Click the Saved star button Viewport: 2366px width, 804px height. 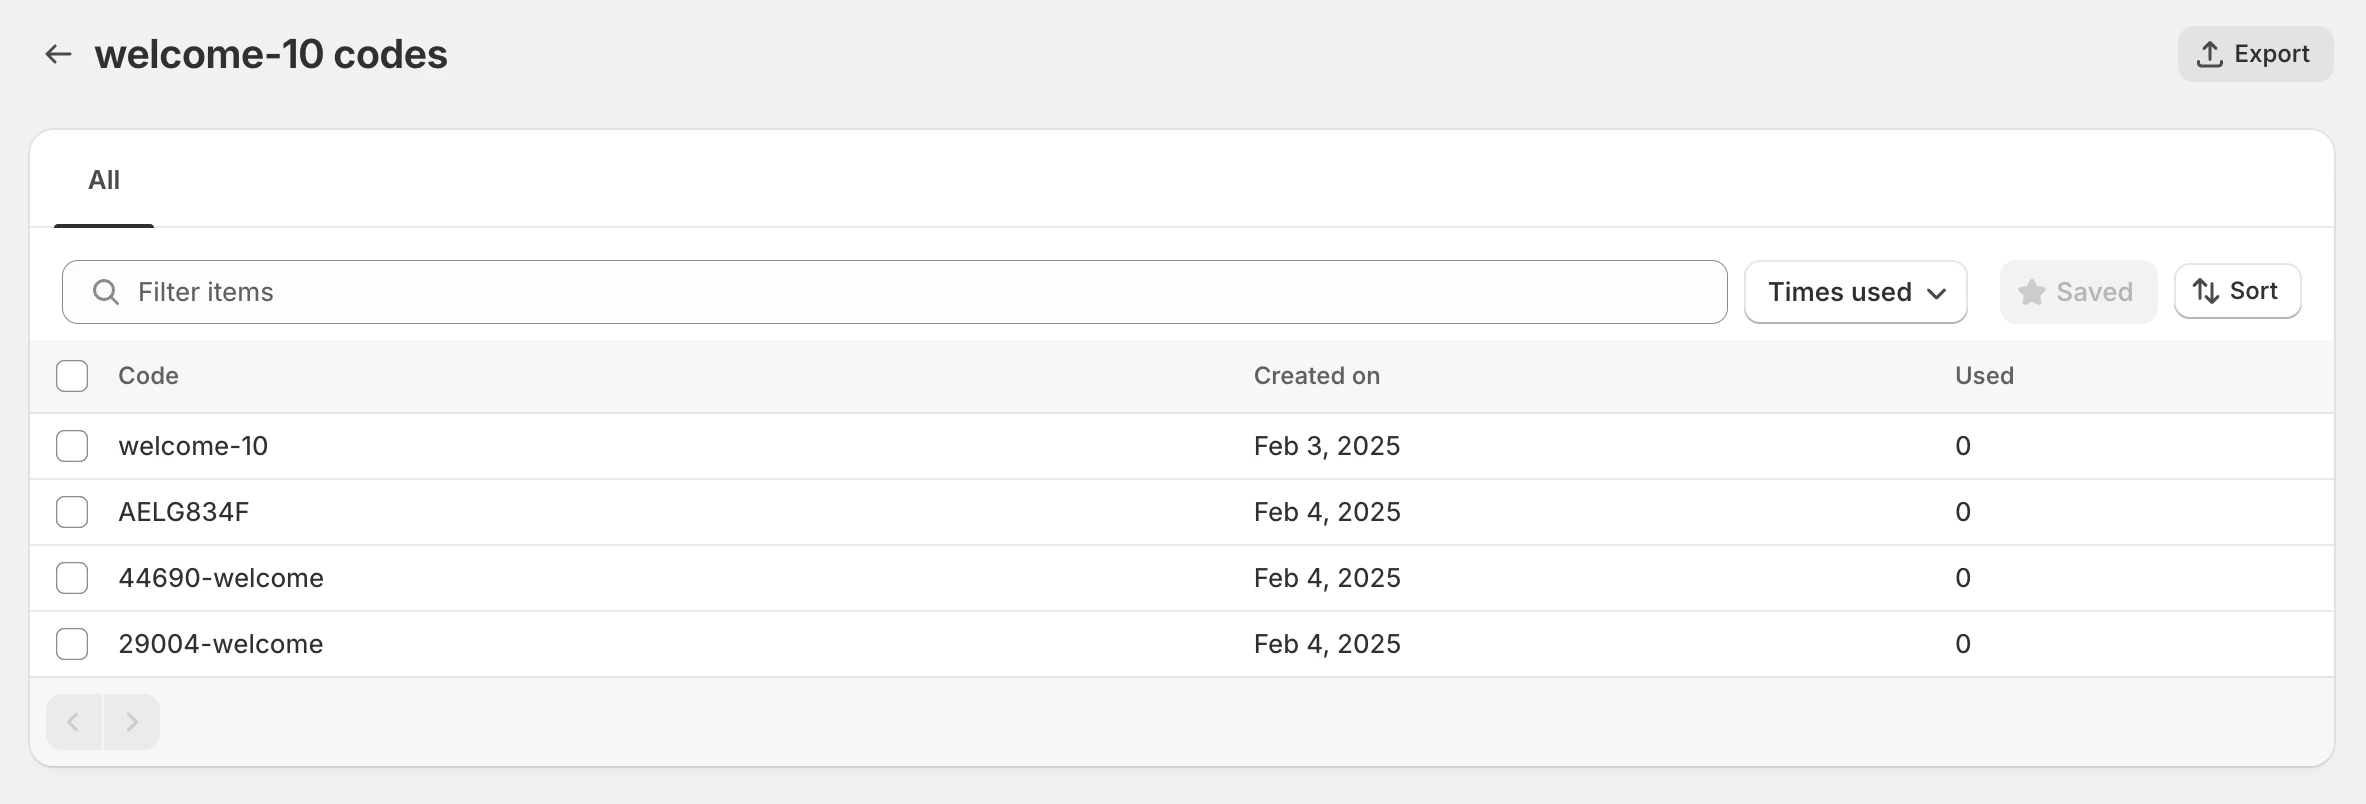tap(2077, 292)
